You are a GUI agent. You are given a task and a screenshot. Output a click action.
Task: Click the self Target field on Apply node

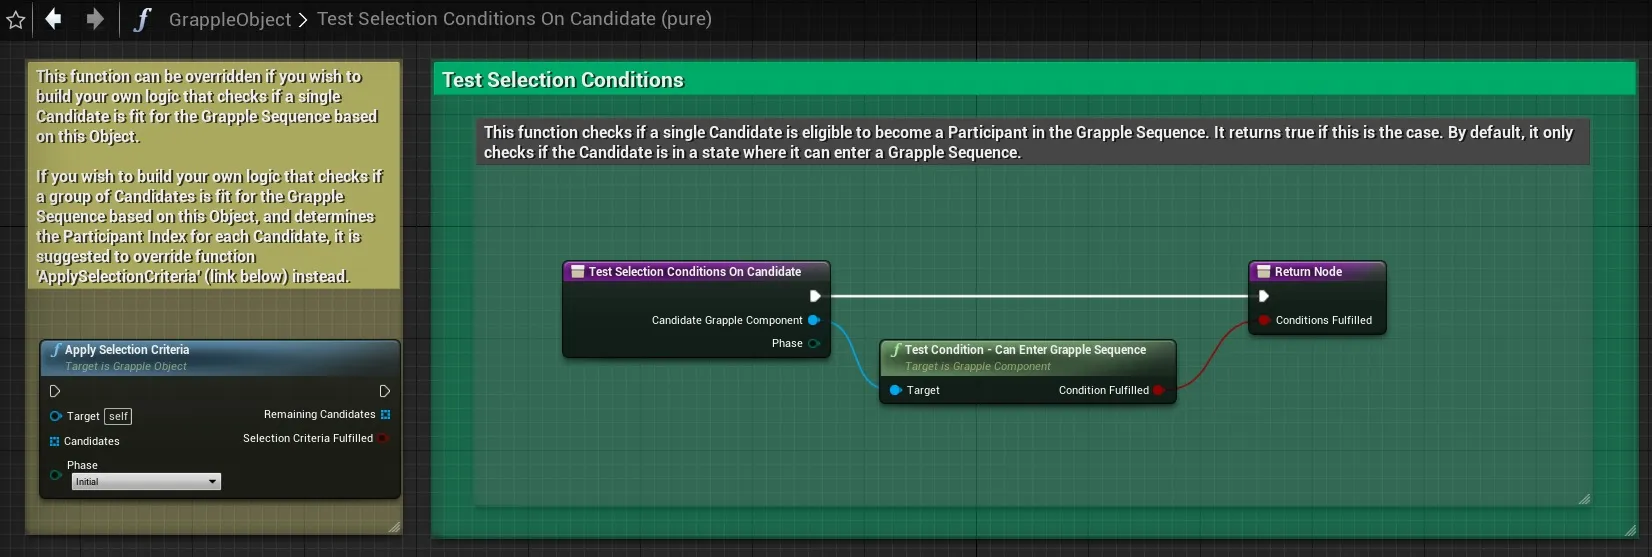(x=118, y=416)
